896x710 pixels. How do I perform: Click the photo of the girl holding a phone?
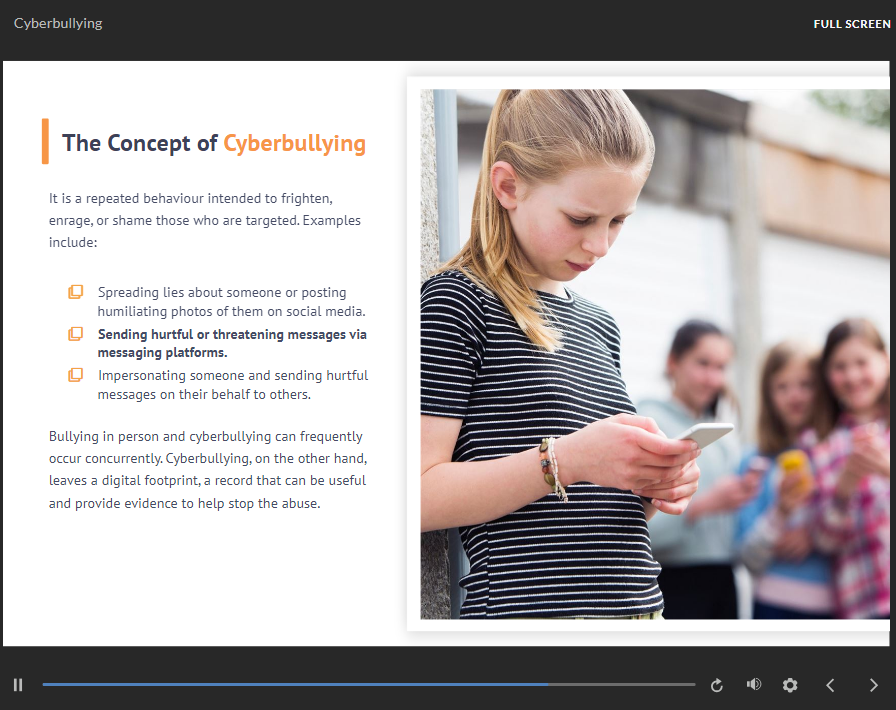click(x=655, y=354)
